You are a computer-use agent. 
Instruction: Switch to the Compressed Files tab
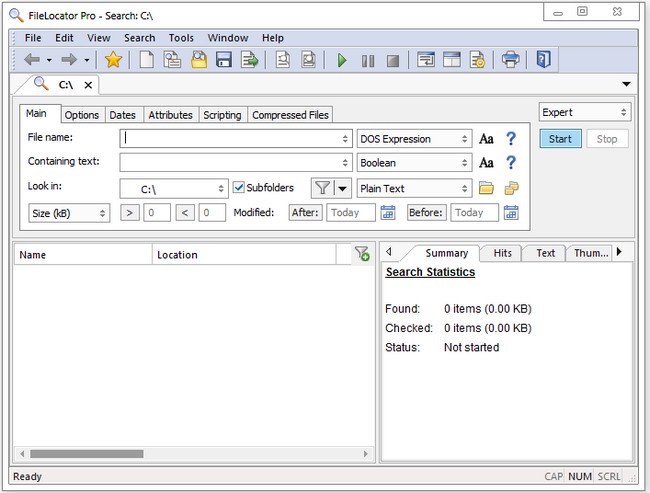point(290,115)
